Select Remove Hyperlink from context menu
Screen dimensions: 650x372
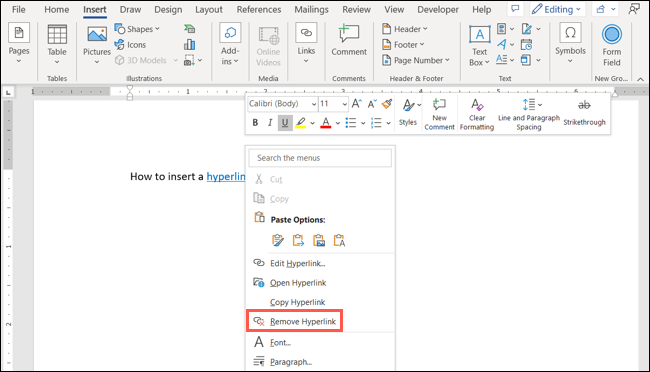click(294, 321)
